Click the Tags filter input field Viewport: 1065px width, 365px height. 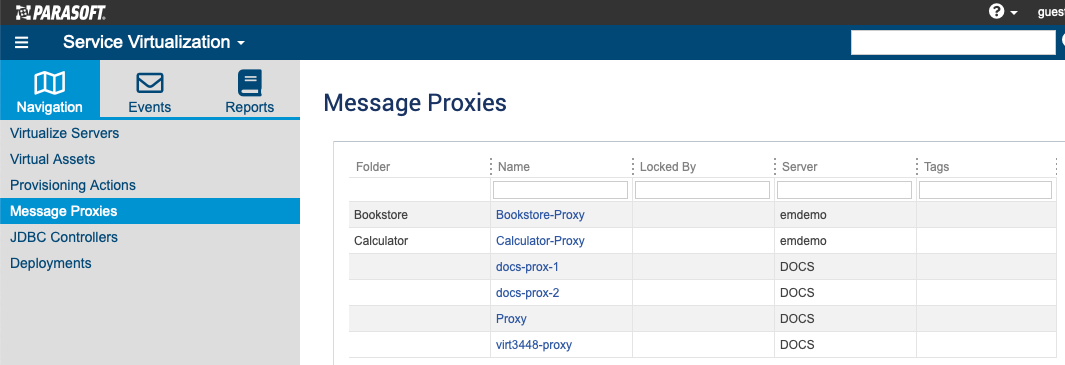tap(986, 190)
